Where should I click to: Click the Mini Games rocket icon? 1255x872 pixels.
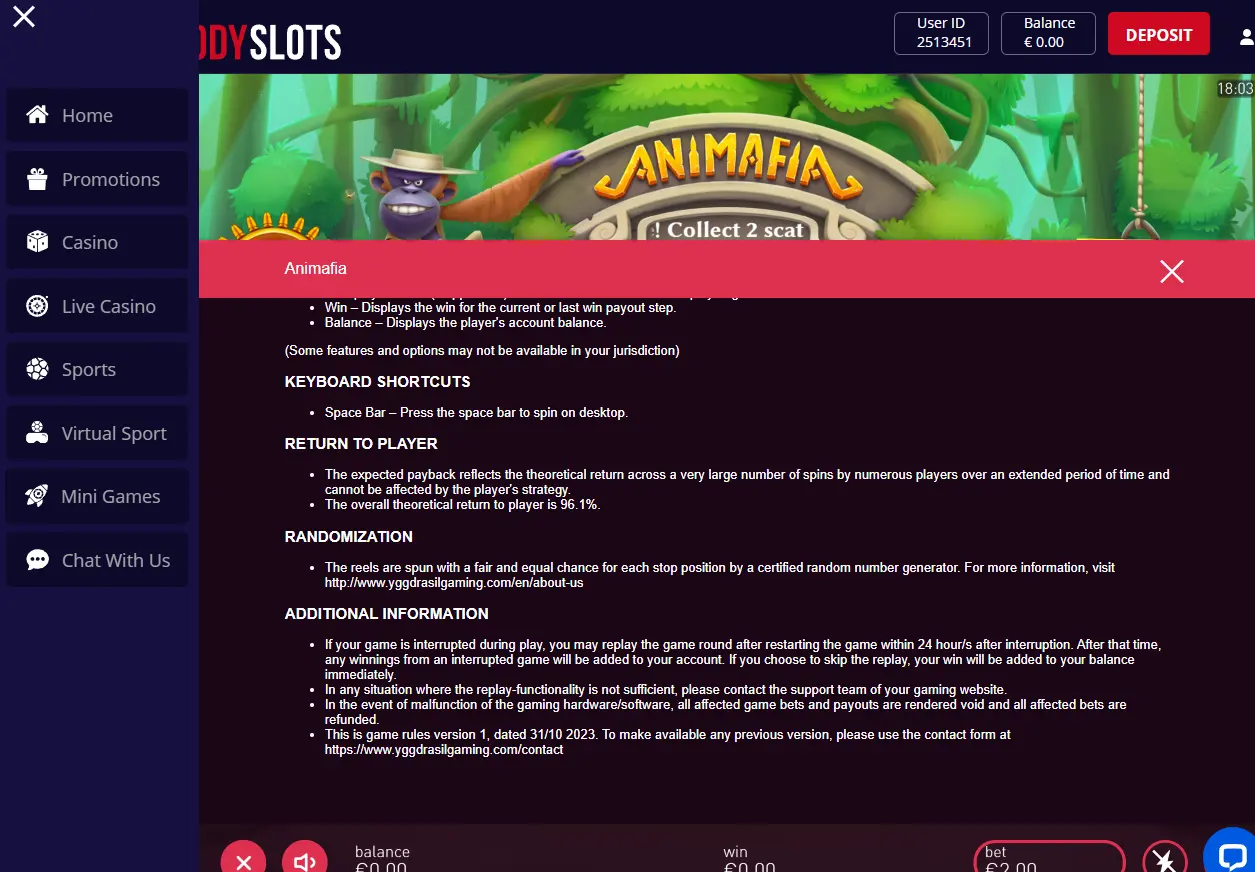point(37,496)
